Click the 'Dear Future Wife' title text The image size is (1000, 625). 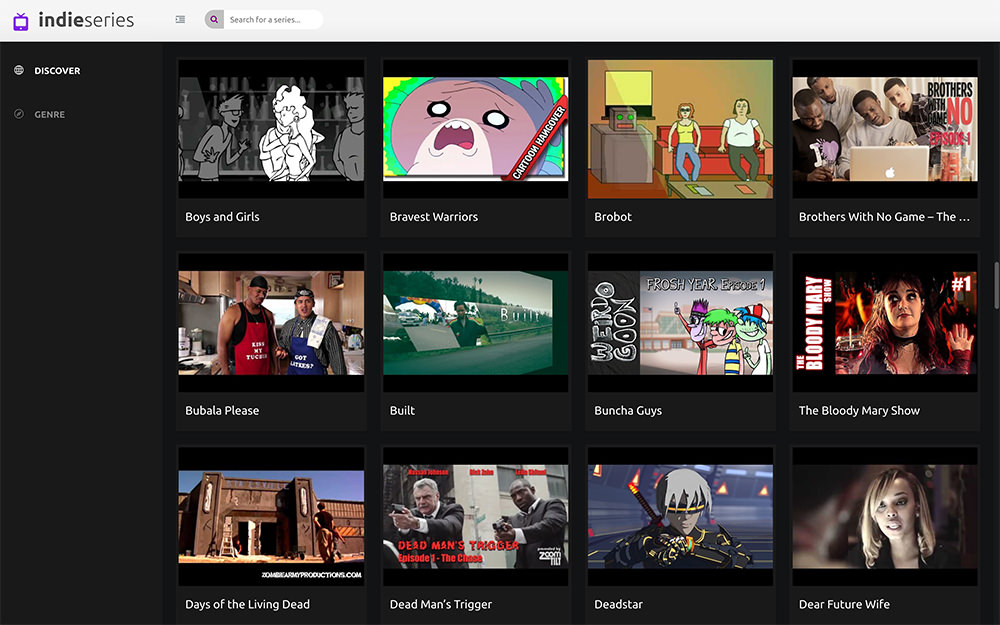pyautogui.click(x=844, y=605)
